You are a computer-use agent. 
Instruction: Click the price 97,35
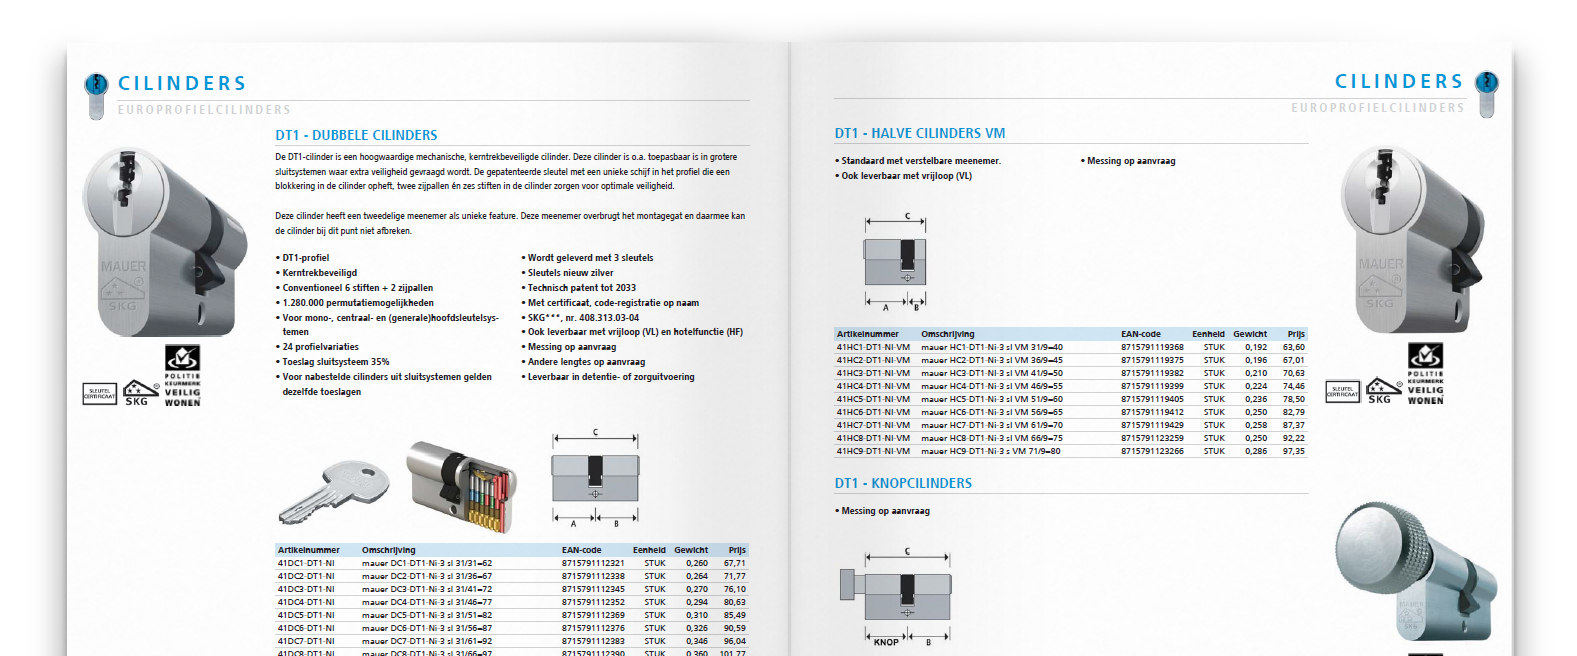(1294, 451)
